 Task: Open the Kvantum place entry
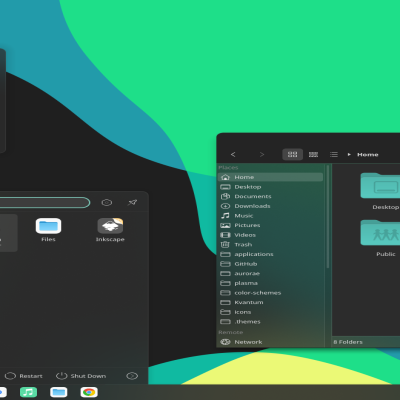coord(270,302)
